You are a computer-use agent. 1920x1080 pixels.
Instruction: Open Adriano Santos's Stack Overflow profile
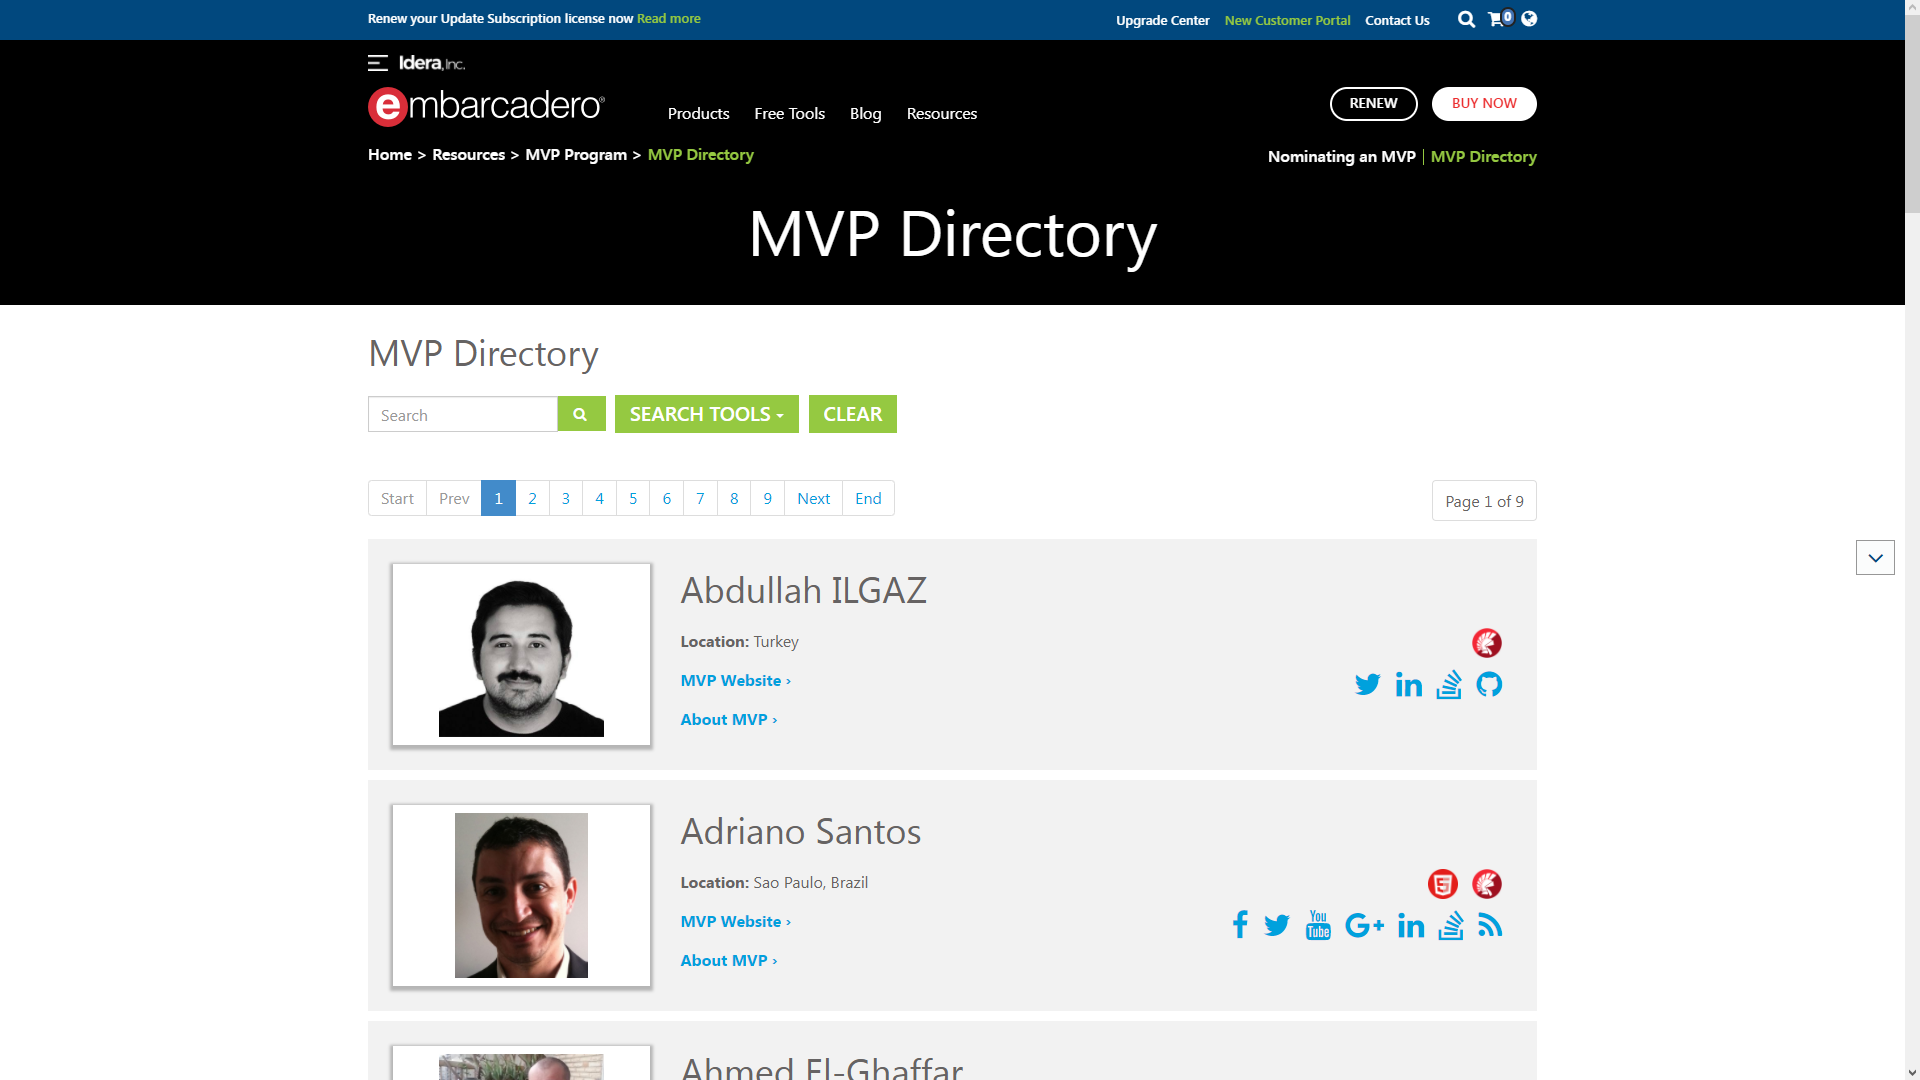tap(1451, 925)
